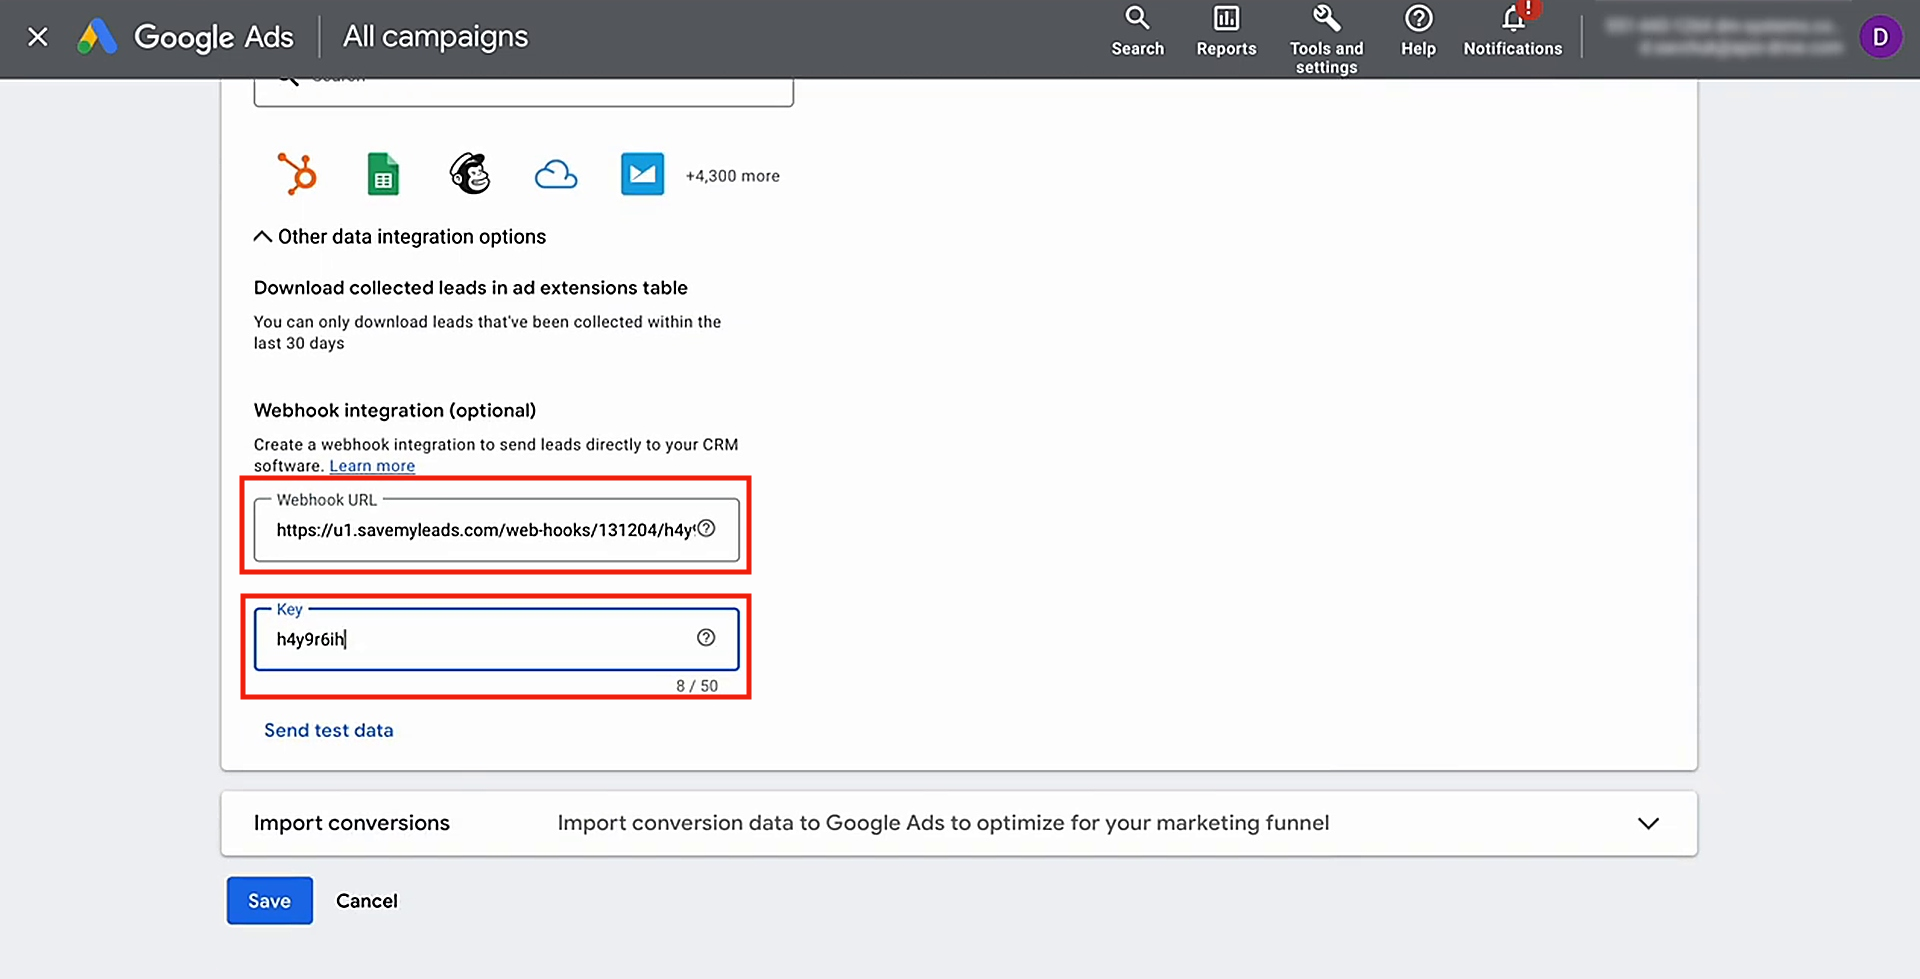Image resolution: width=1920 pixels, height=979 pixels.
Task: Open the Learn more link
Action: click(x=372, y=466)
